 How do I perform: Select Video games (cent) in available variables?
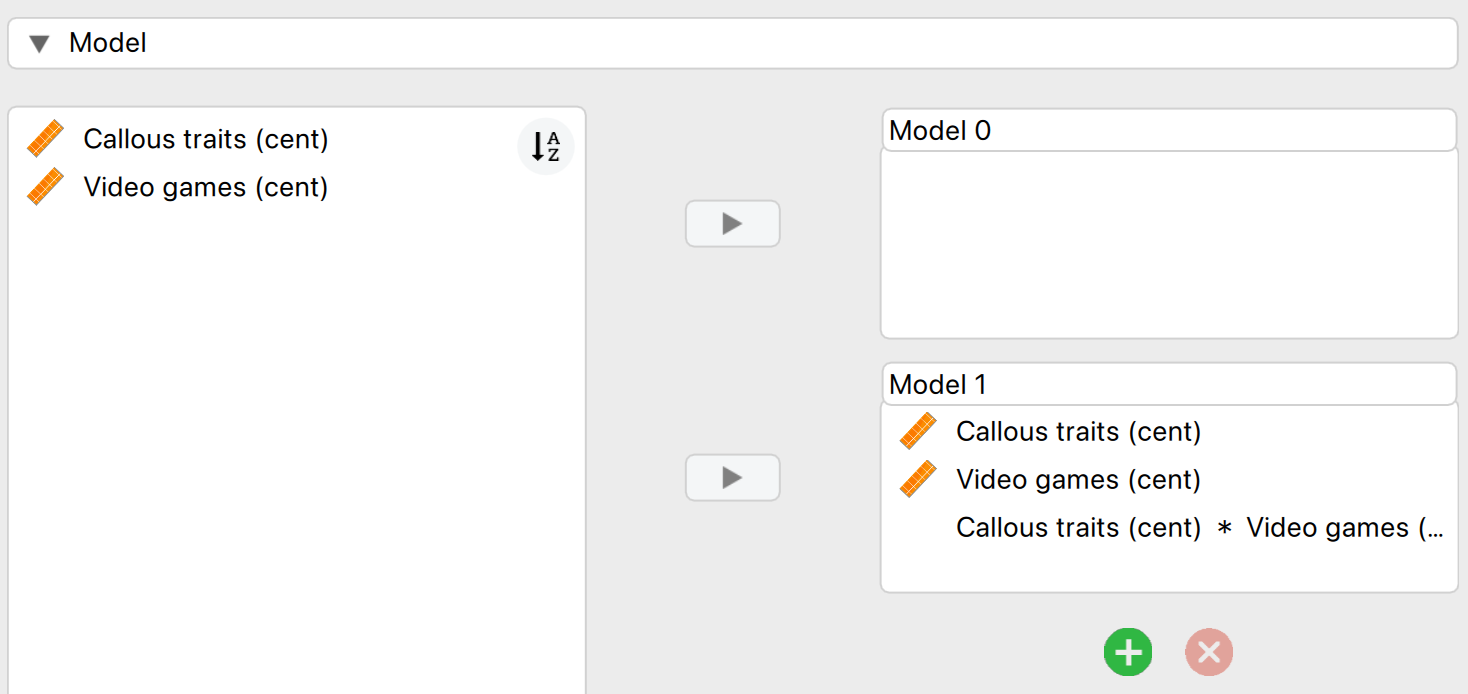(x=206, y=187)
